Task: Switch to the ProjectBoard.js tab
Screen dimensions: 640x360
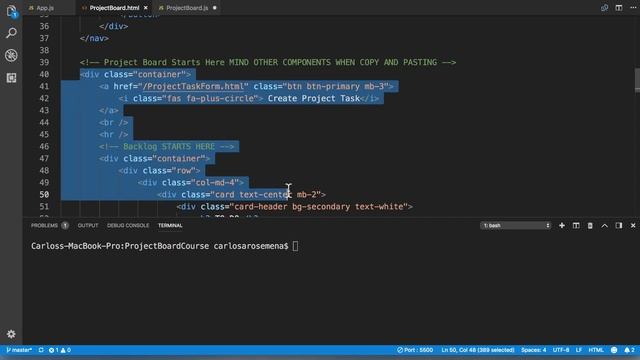Action: [x=187, y=8]
